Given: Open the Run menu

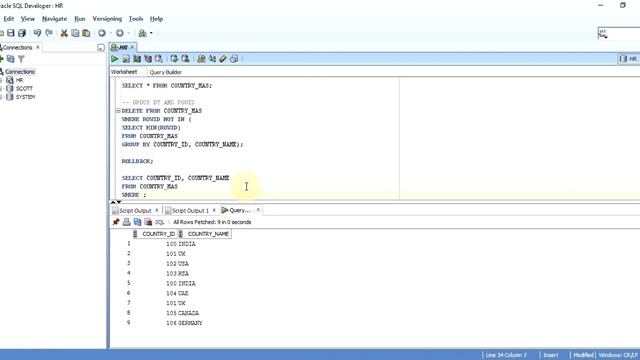Looking at the screenshot, I should pyautogui.click(x=80, y=19).
